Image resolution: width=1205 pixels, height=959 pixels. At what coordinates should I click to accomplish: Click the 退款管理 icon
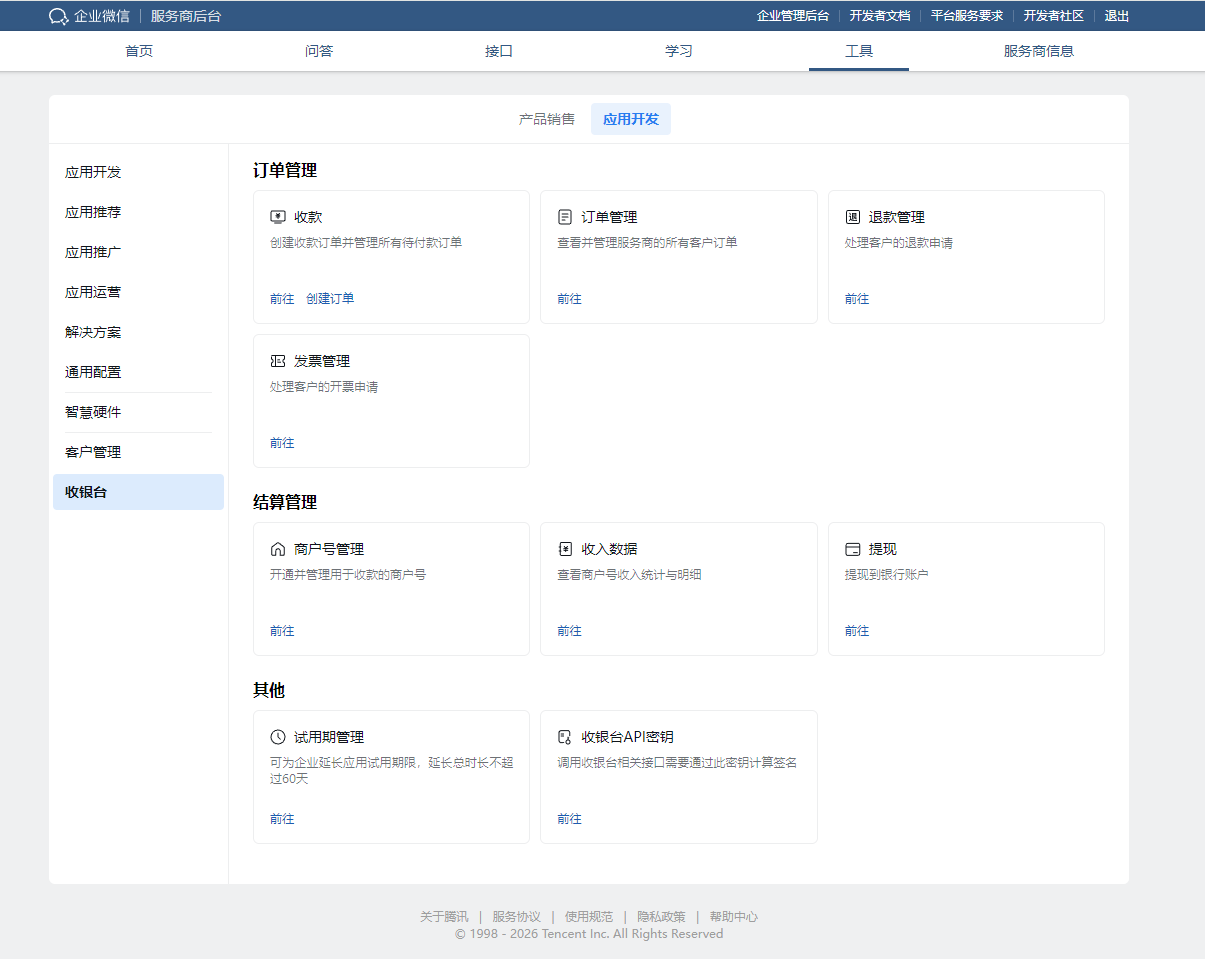(x=853, y=217)
